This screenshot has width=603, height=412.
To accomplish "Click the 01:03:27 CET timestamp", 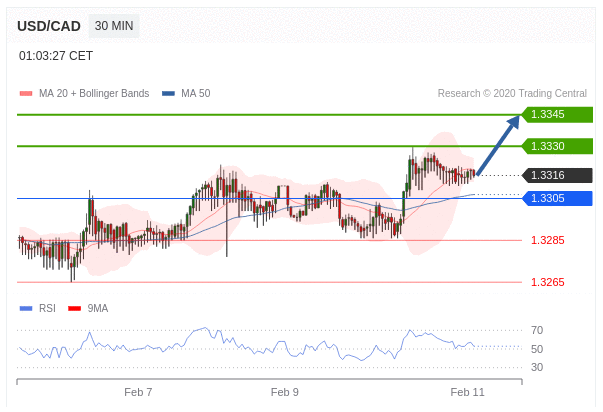I will tap(56, 56).
